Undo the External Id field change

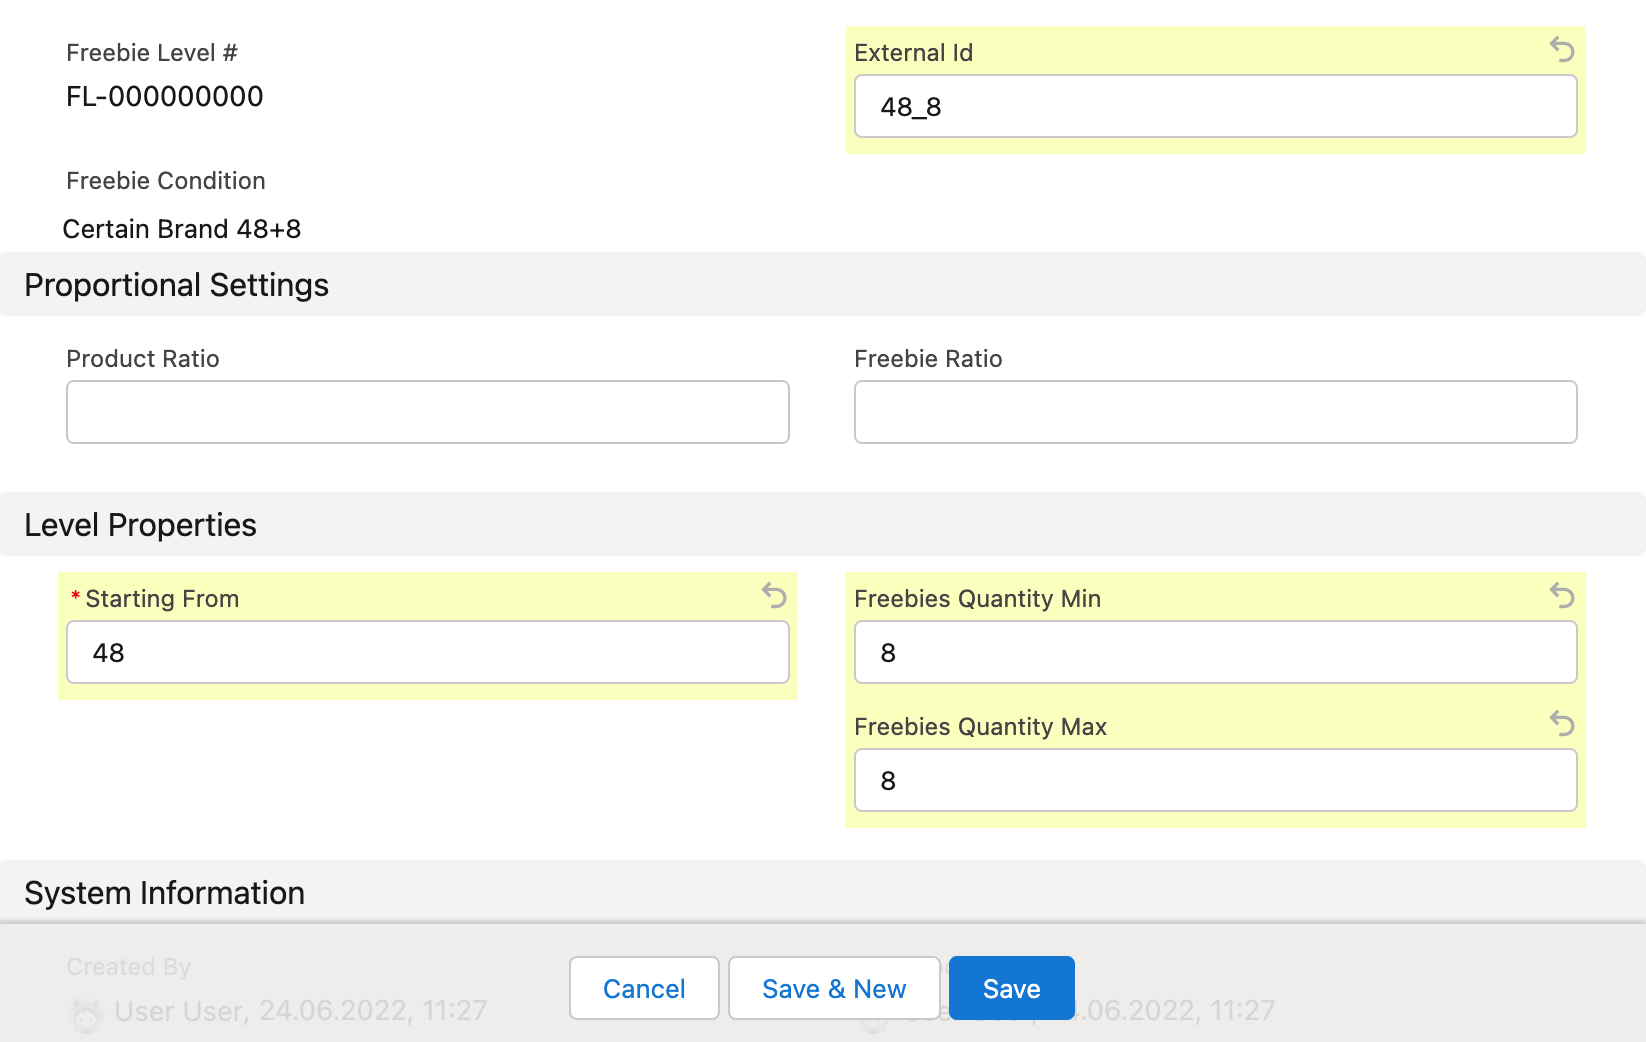(x=1561, y=49)
